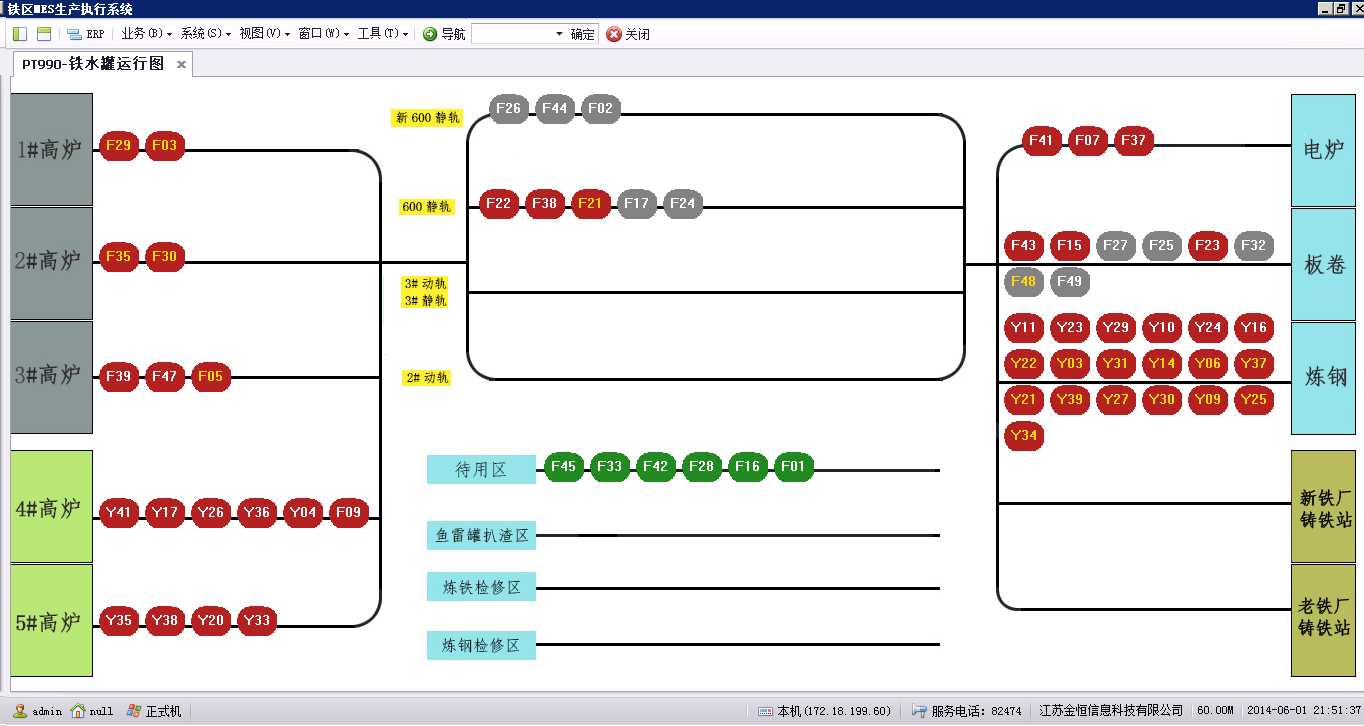The width and height of the screenshot is (1364, 726).
Task: Select the 炼钢 destination block
Action: tap(1323, 378)
